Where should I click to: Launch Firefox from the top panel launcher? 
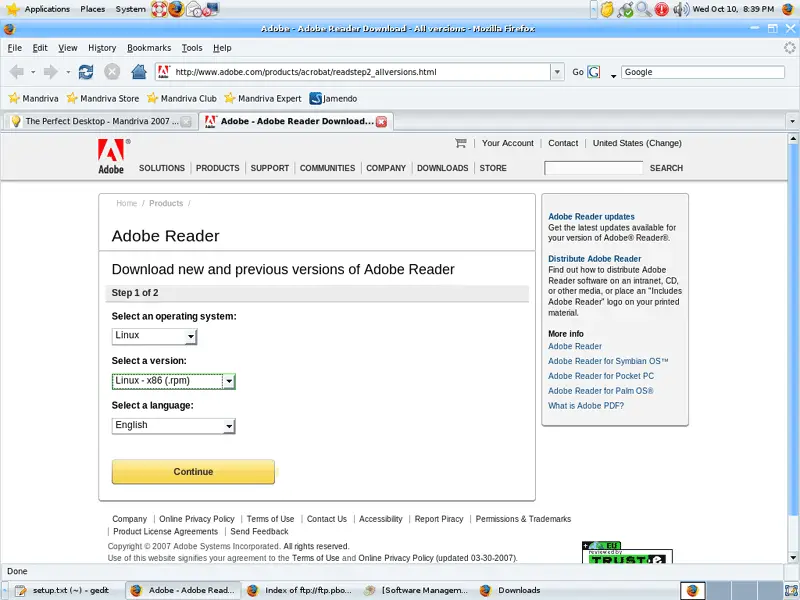pyautogui.click(x=177, y=9)
